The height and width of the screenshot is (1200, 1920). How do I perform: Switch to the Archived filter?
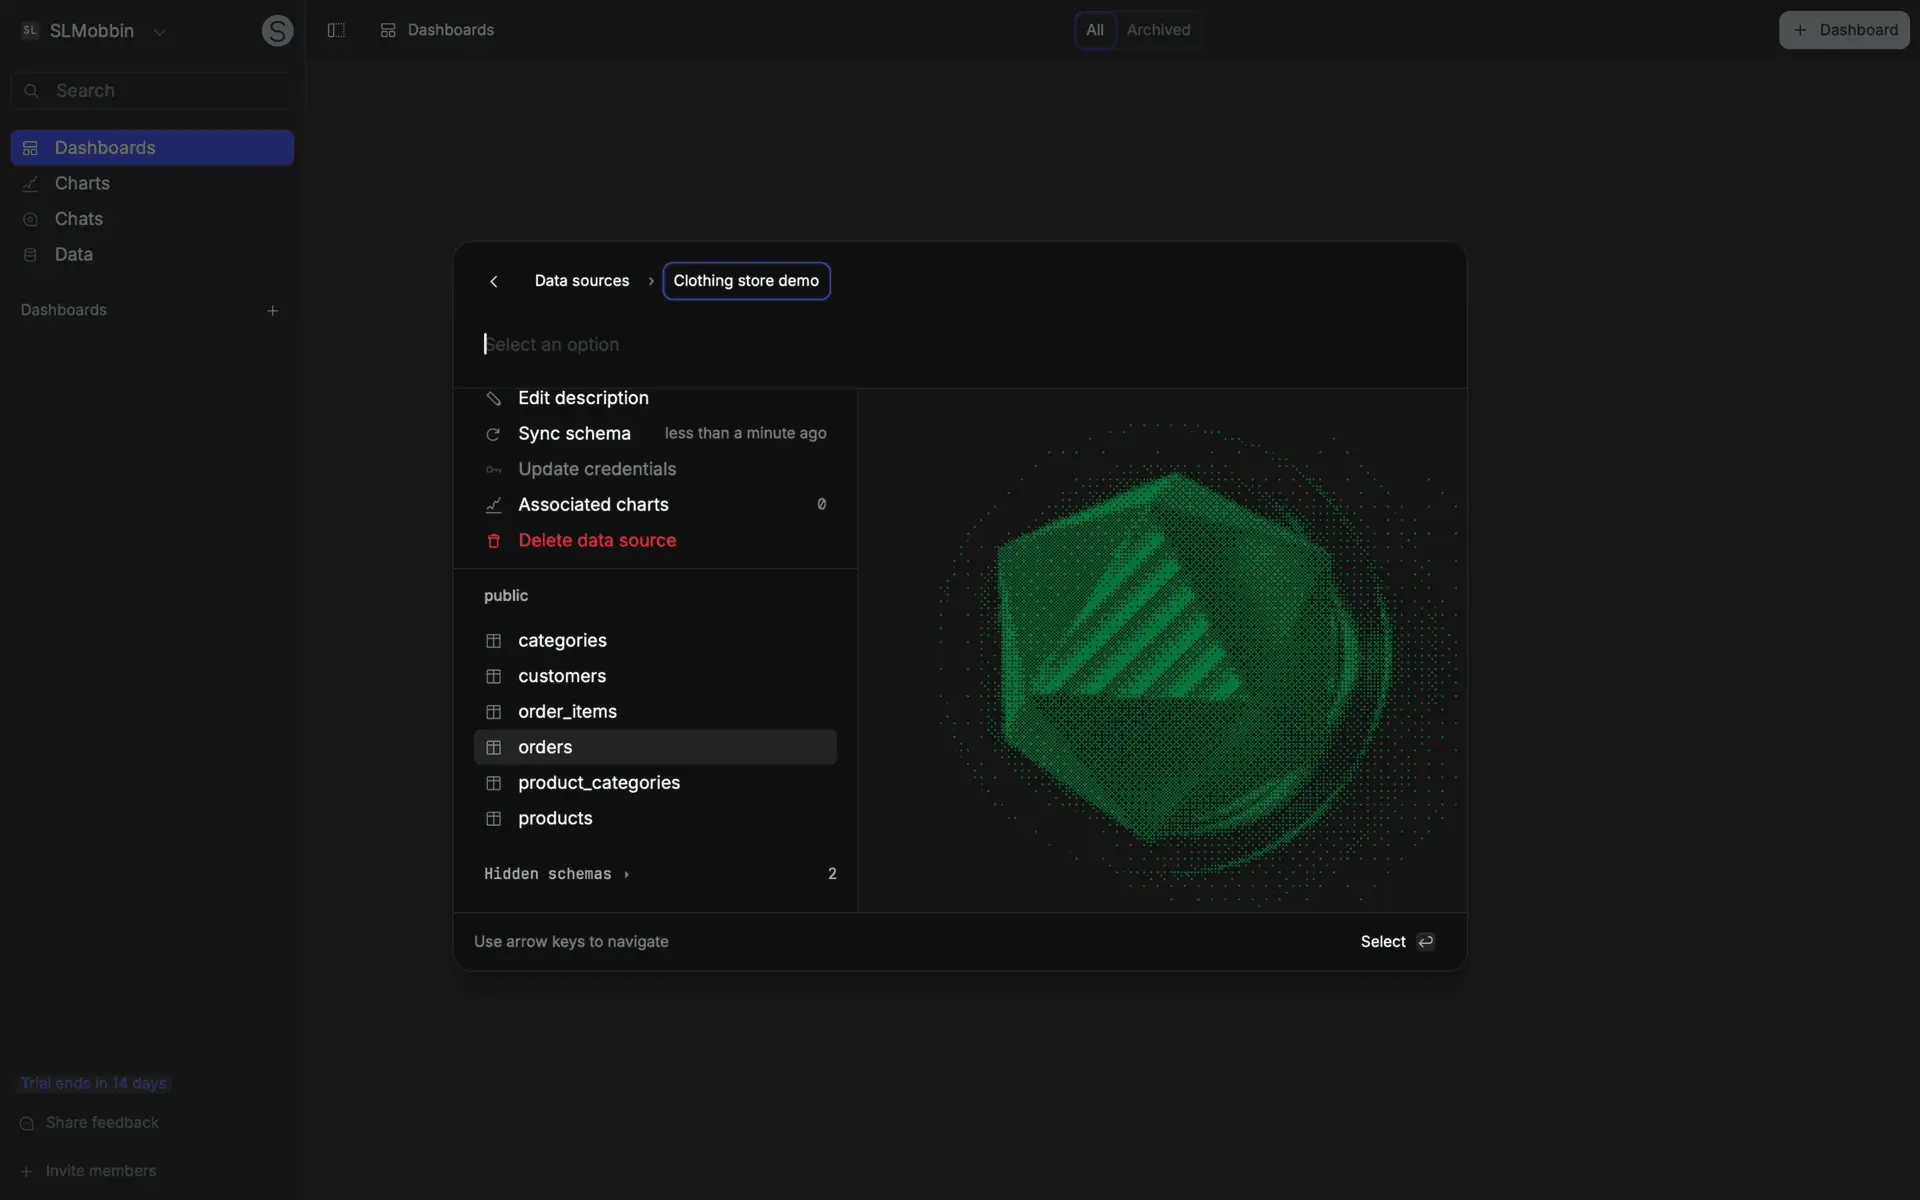pyautogui.click(x=1158, y=30)
